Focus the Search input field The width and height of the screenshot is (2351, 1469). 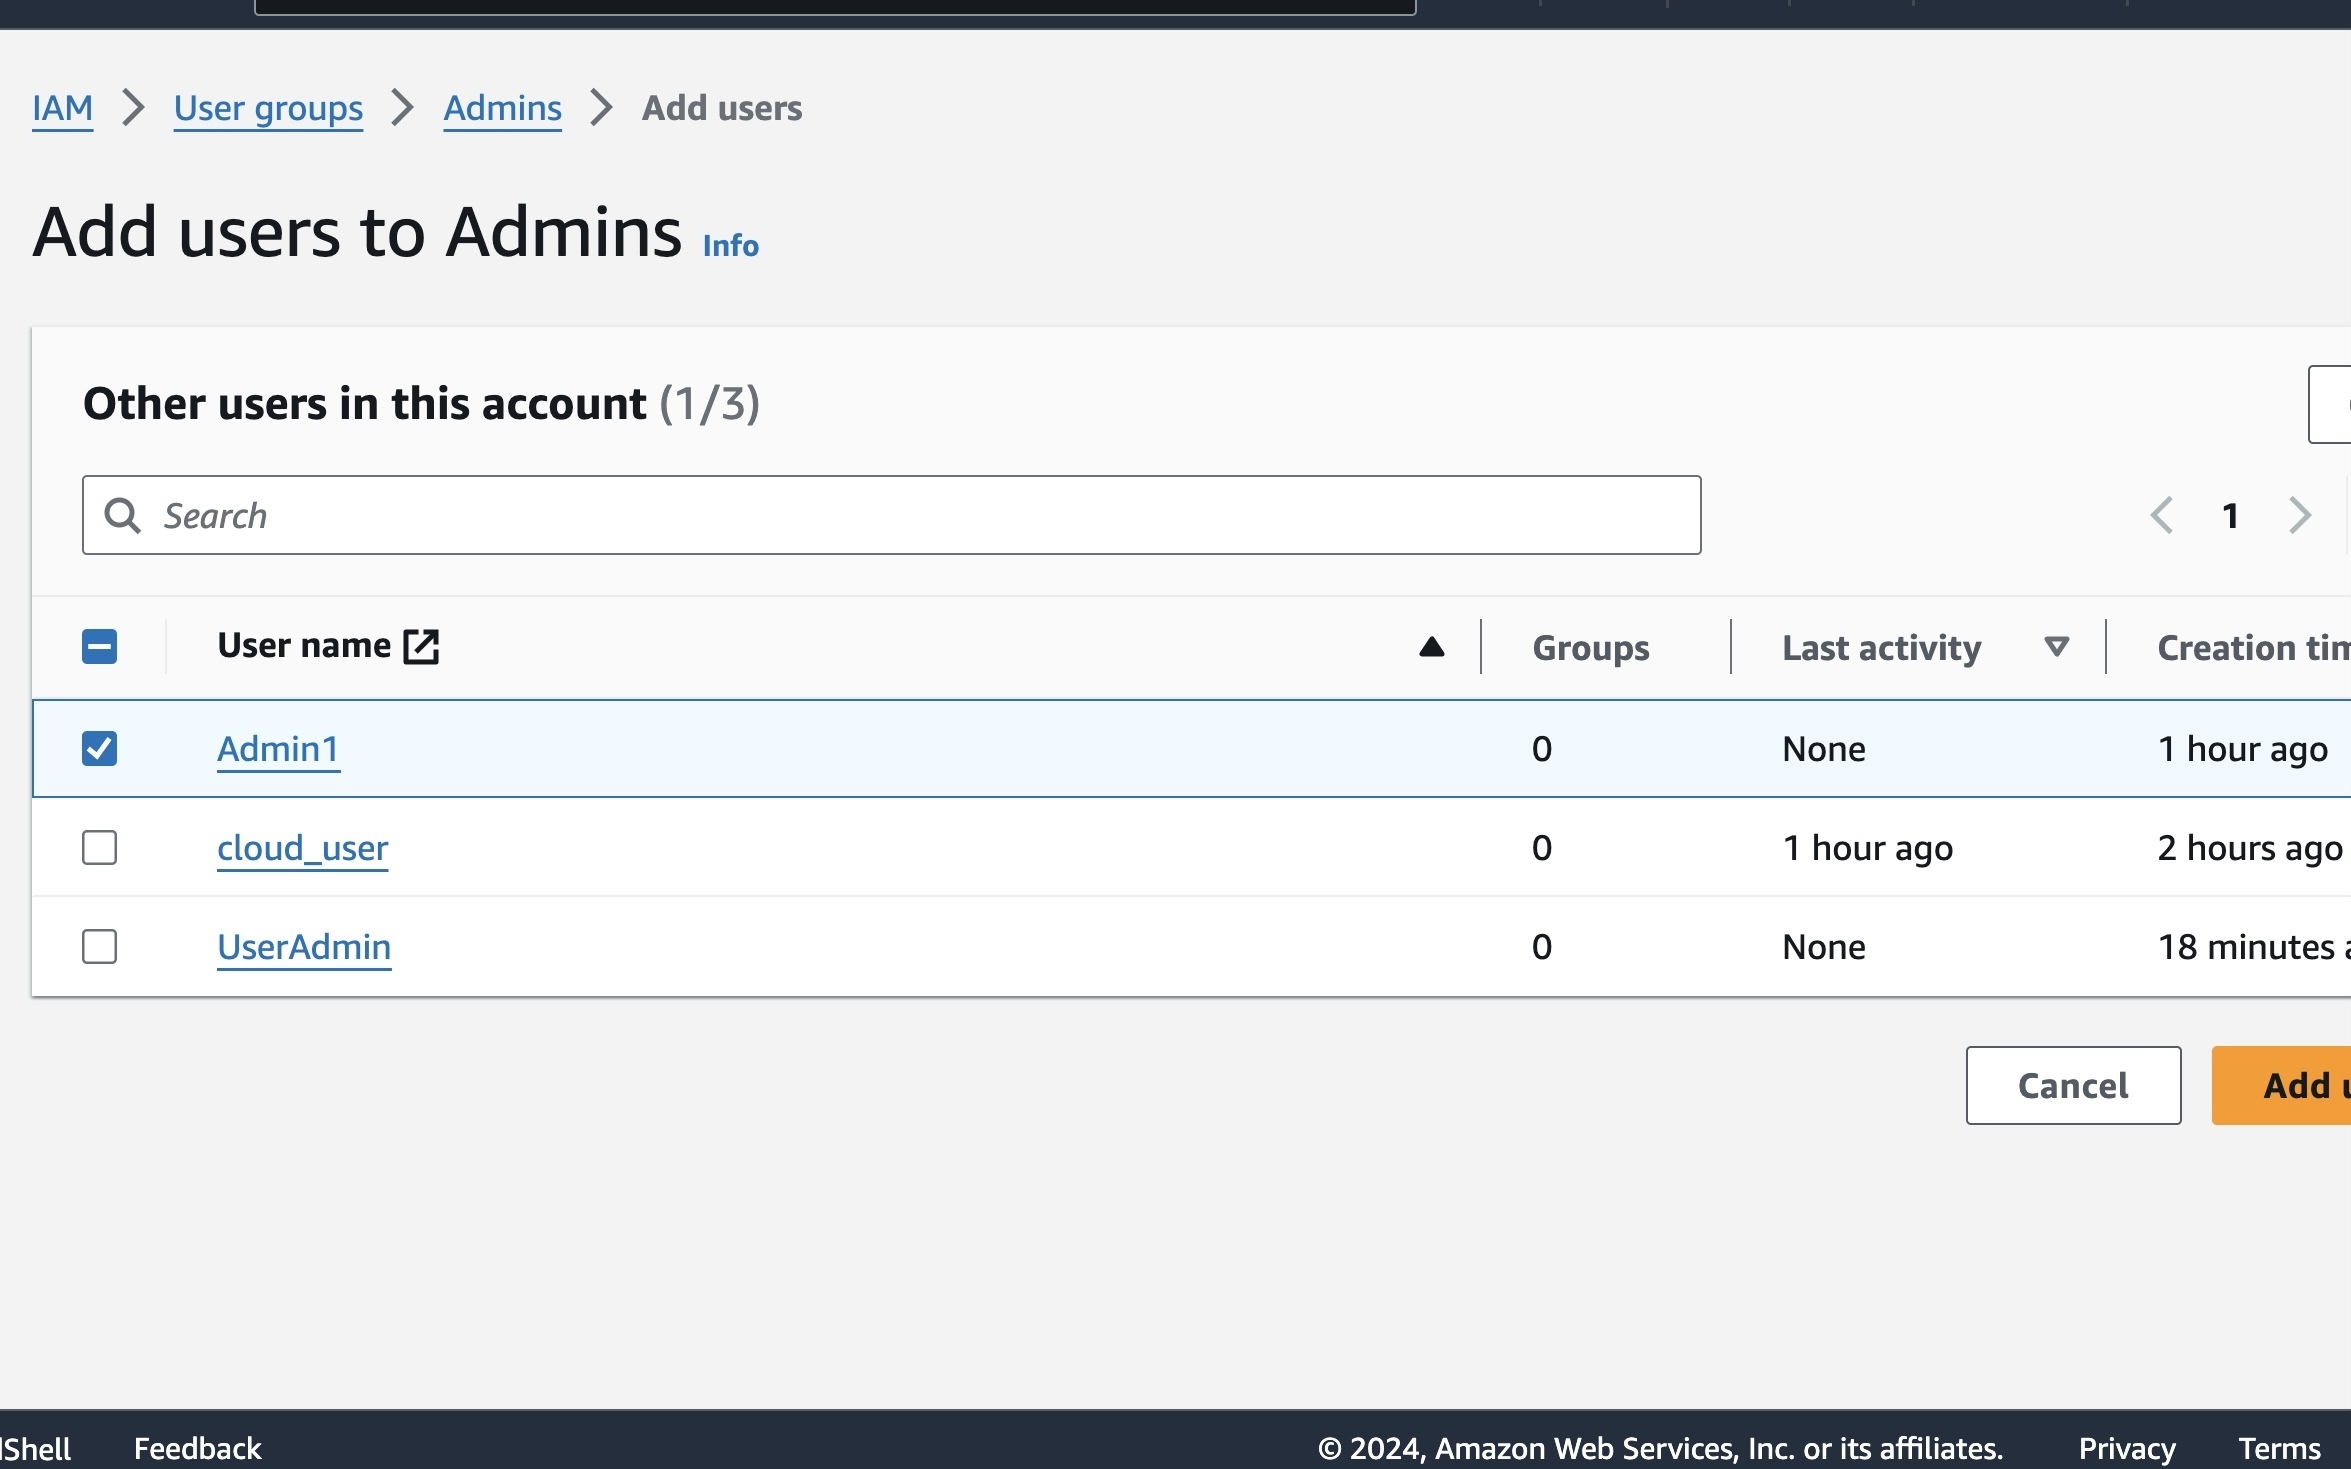(900, 515)
